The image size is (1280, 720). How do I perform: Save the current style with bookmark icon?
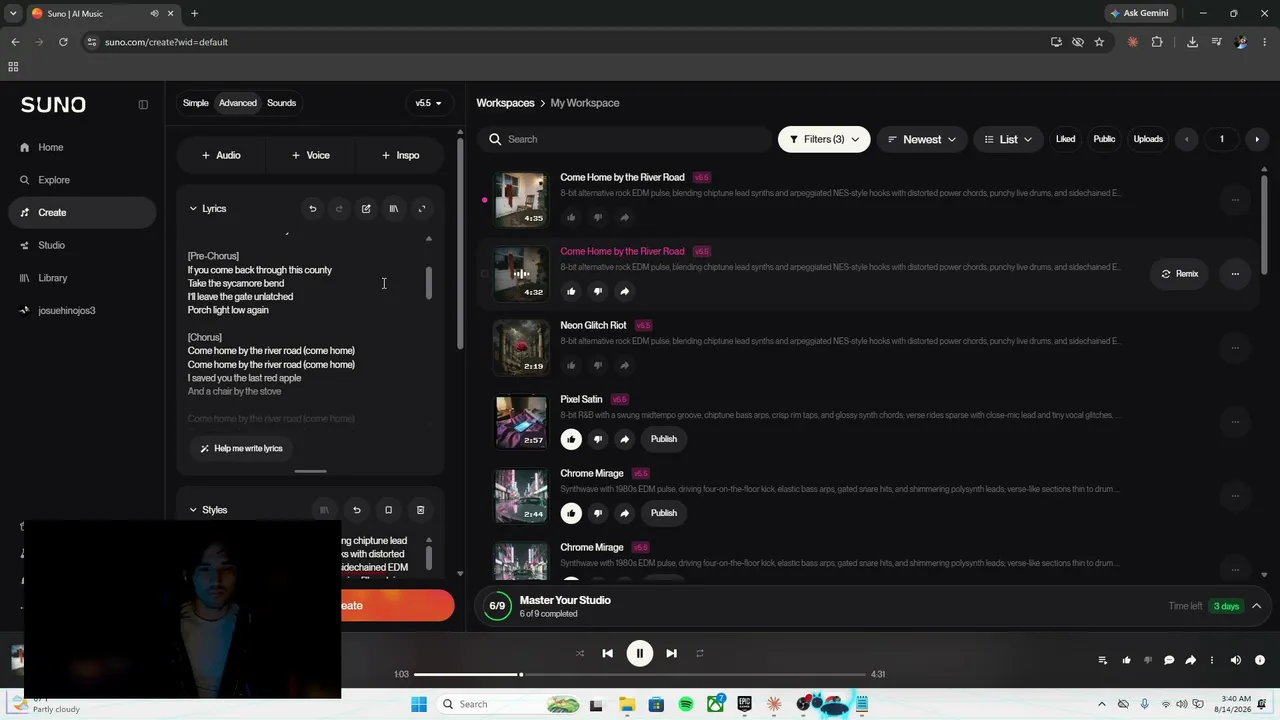click(389, 510)
